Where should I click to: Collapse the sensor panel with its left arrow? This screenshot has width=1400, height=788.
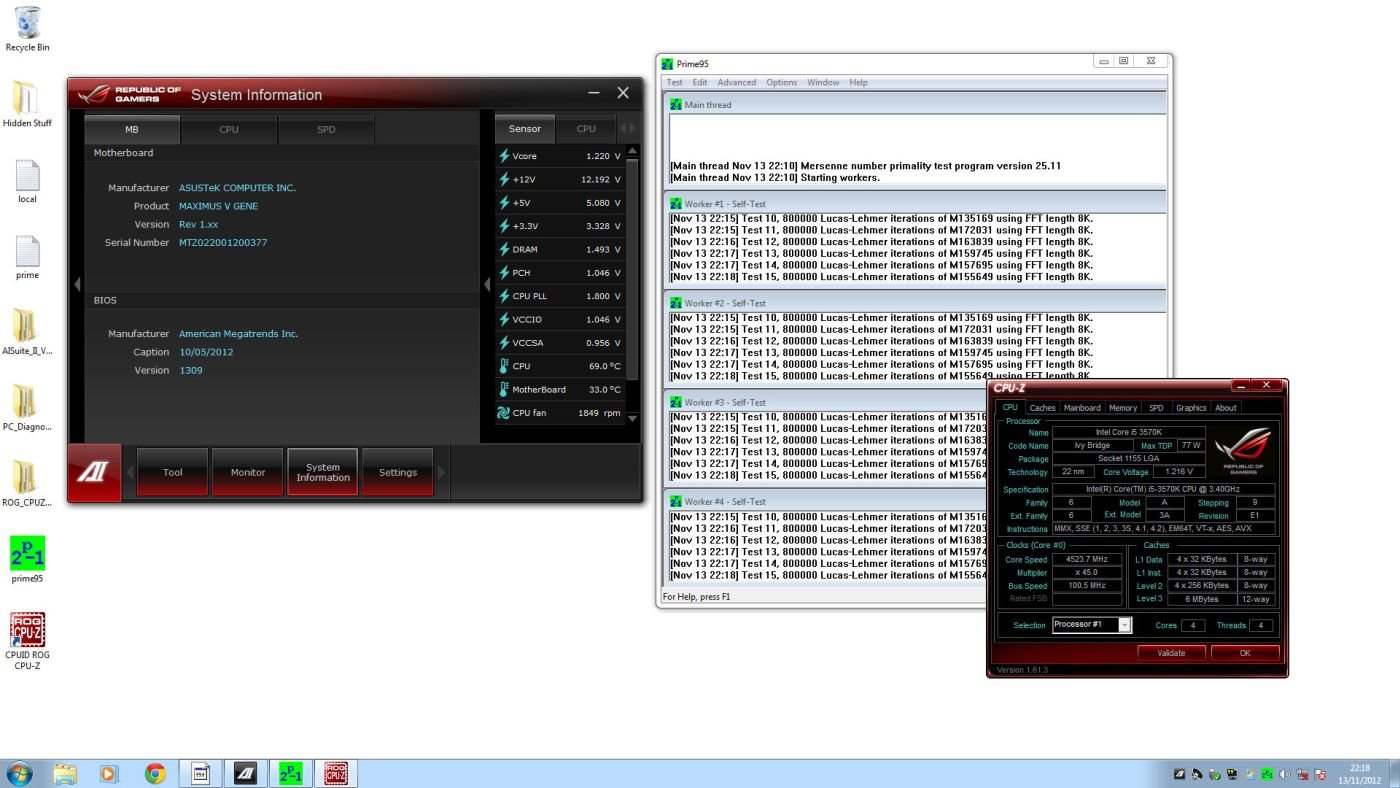tap(488, 284)
